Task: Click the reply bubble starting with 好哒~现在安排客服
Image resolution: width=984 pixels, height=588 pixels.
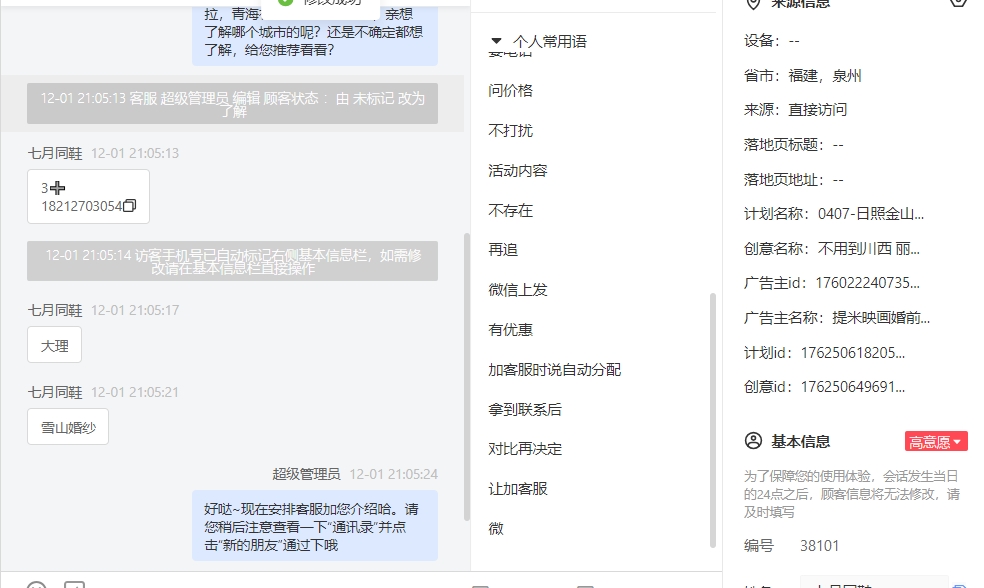Action: point(315,526)
